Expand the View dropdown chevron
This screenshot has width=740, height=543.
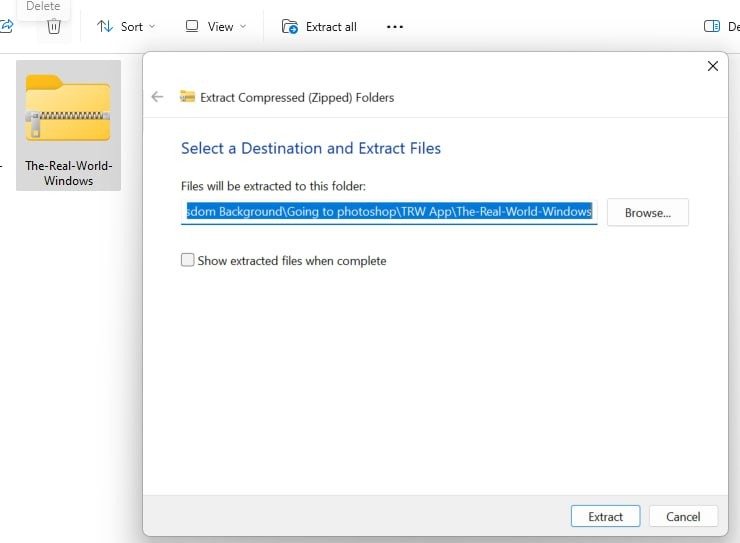coord(243,27)
